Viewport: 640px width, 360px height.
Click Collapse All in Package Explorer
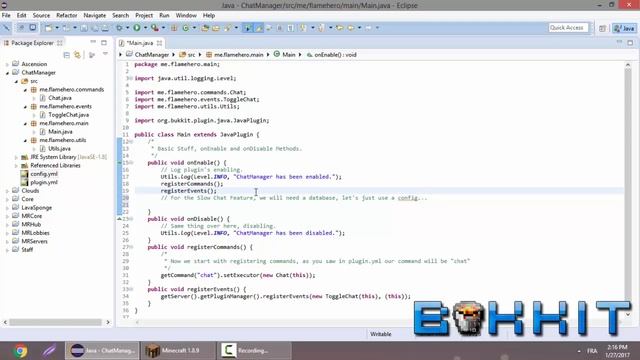tap(67, 55)
